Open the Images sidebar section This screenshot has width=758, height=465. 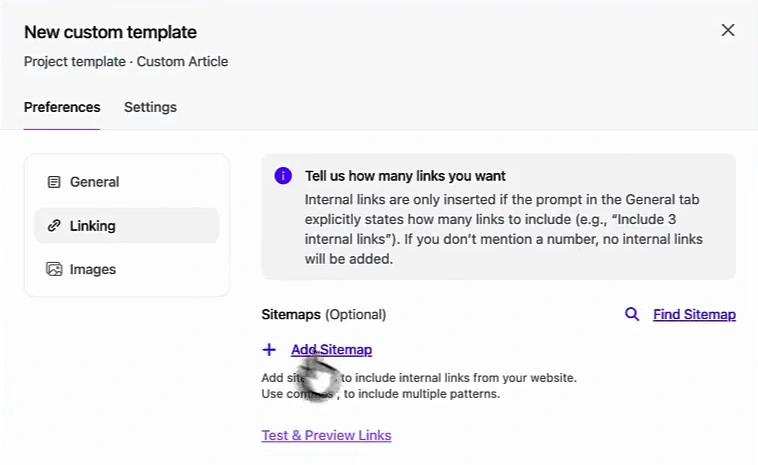127,269
